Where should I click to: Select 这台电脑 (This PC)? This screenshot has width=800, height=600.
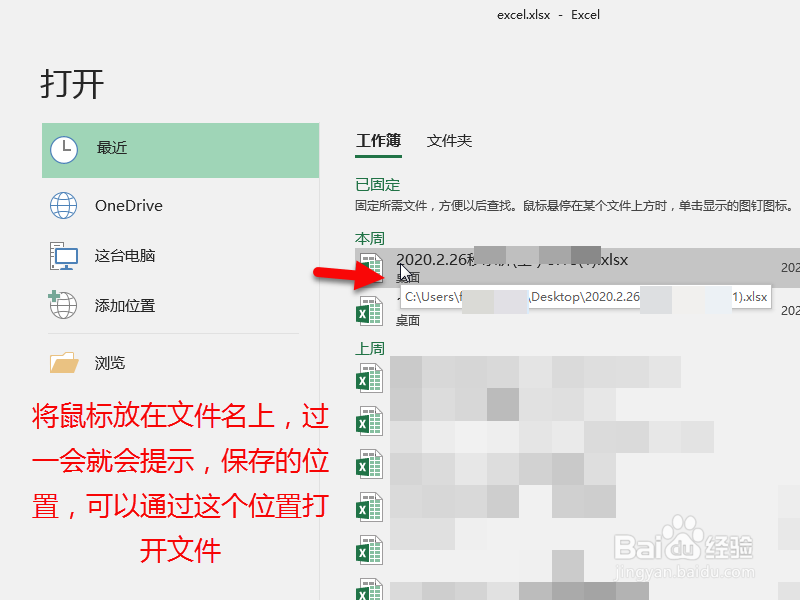point(181,256)
